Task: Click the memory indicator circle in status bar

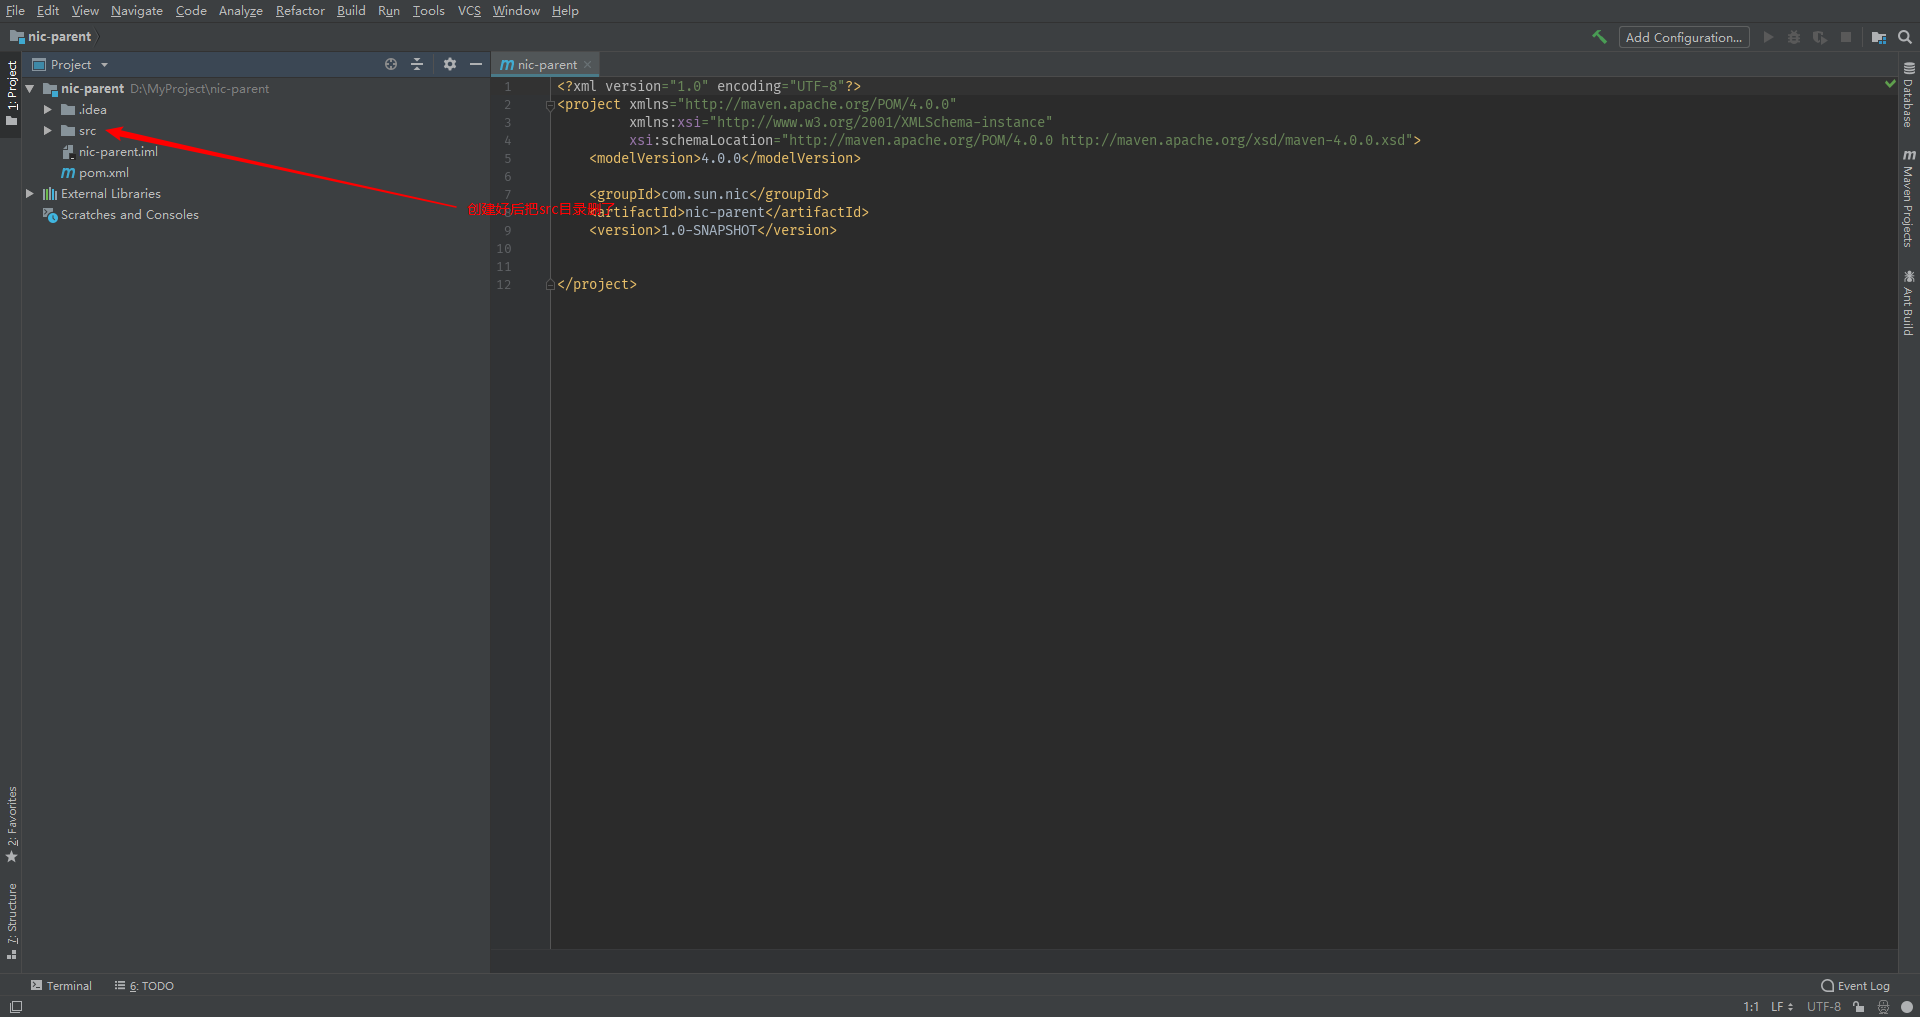Action: coord(1907,1007)
